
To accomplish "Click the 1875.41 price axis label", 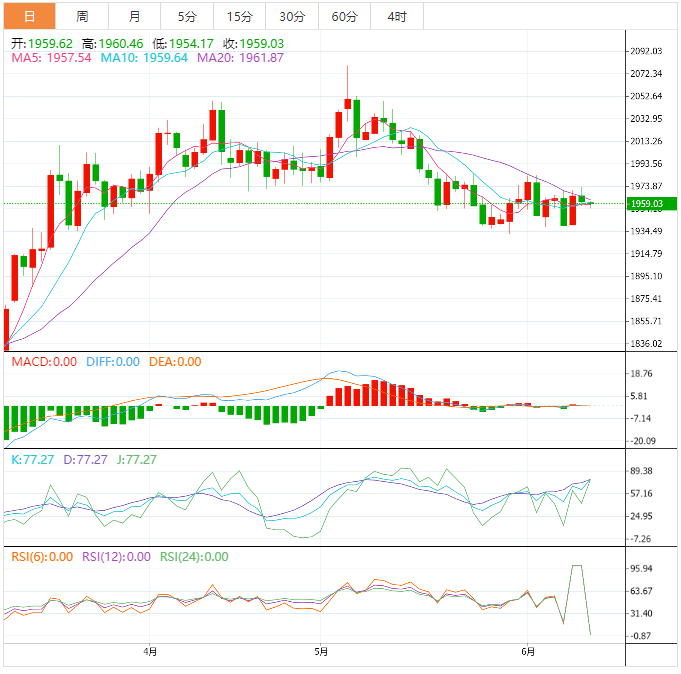I will 646,299.
